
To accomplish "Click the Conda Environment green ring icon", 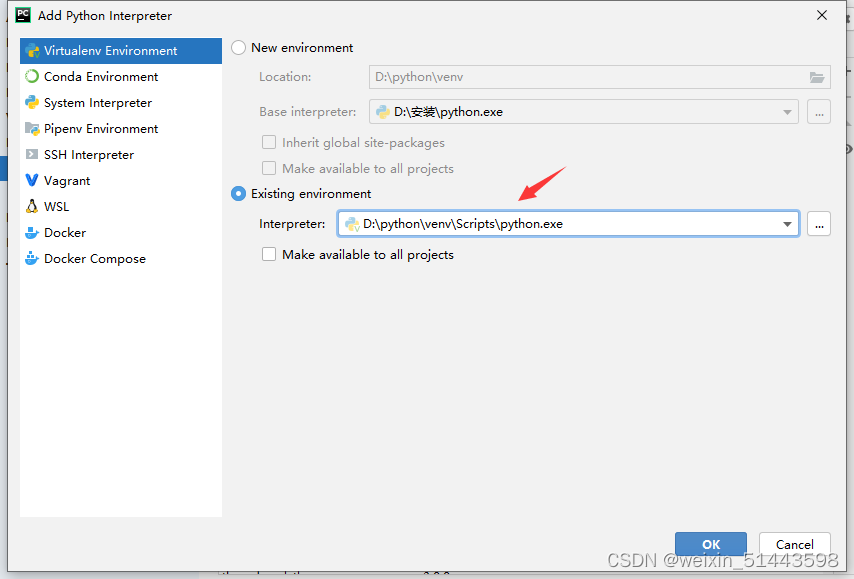I will (32, 76).
